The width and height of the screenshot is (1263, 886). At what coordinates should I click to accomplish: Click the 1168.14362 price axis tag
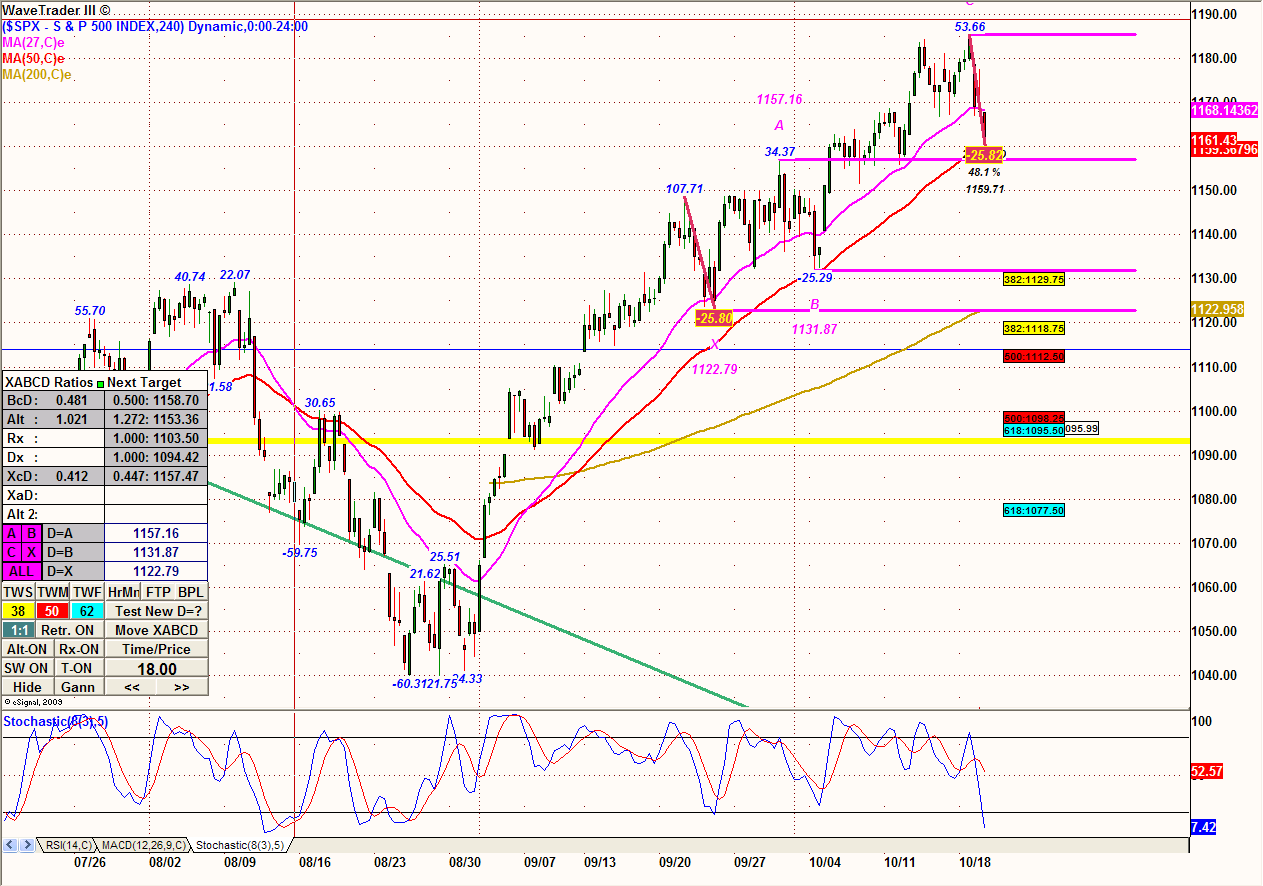click(1225, 110)
